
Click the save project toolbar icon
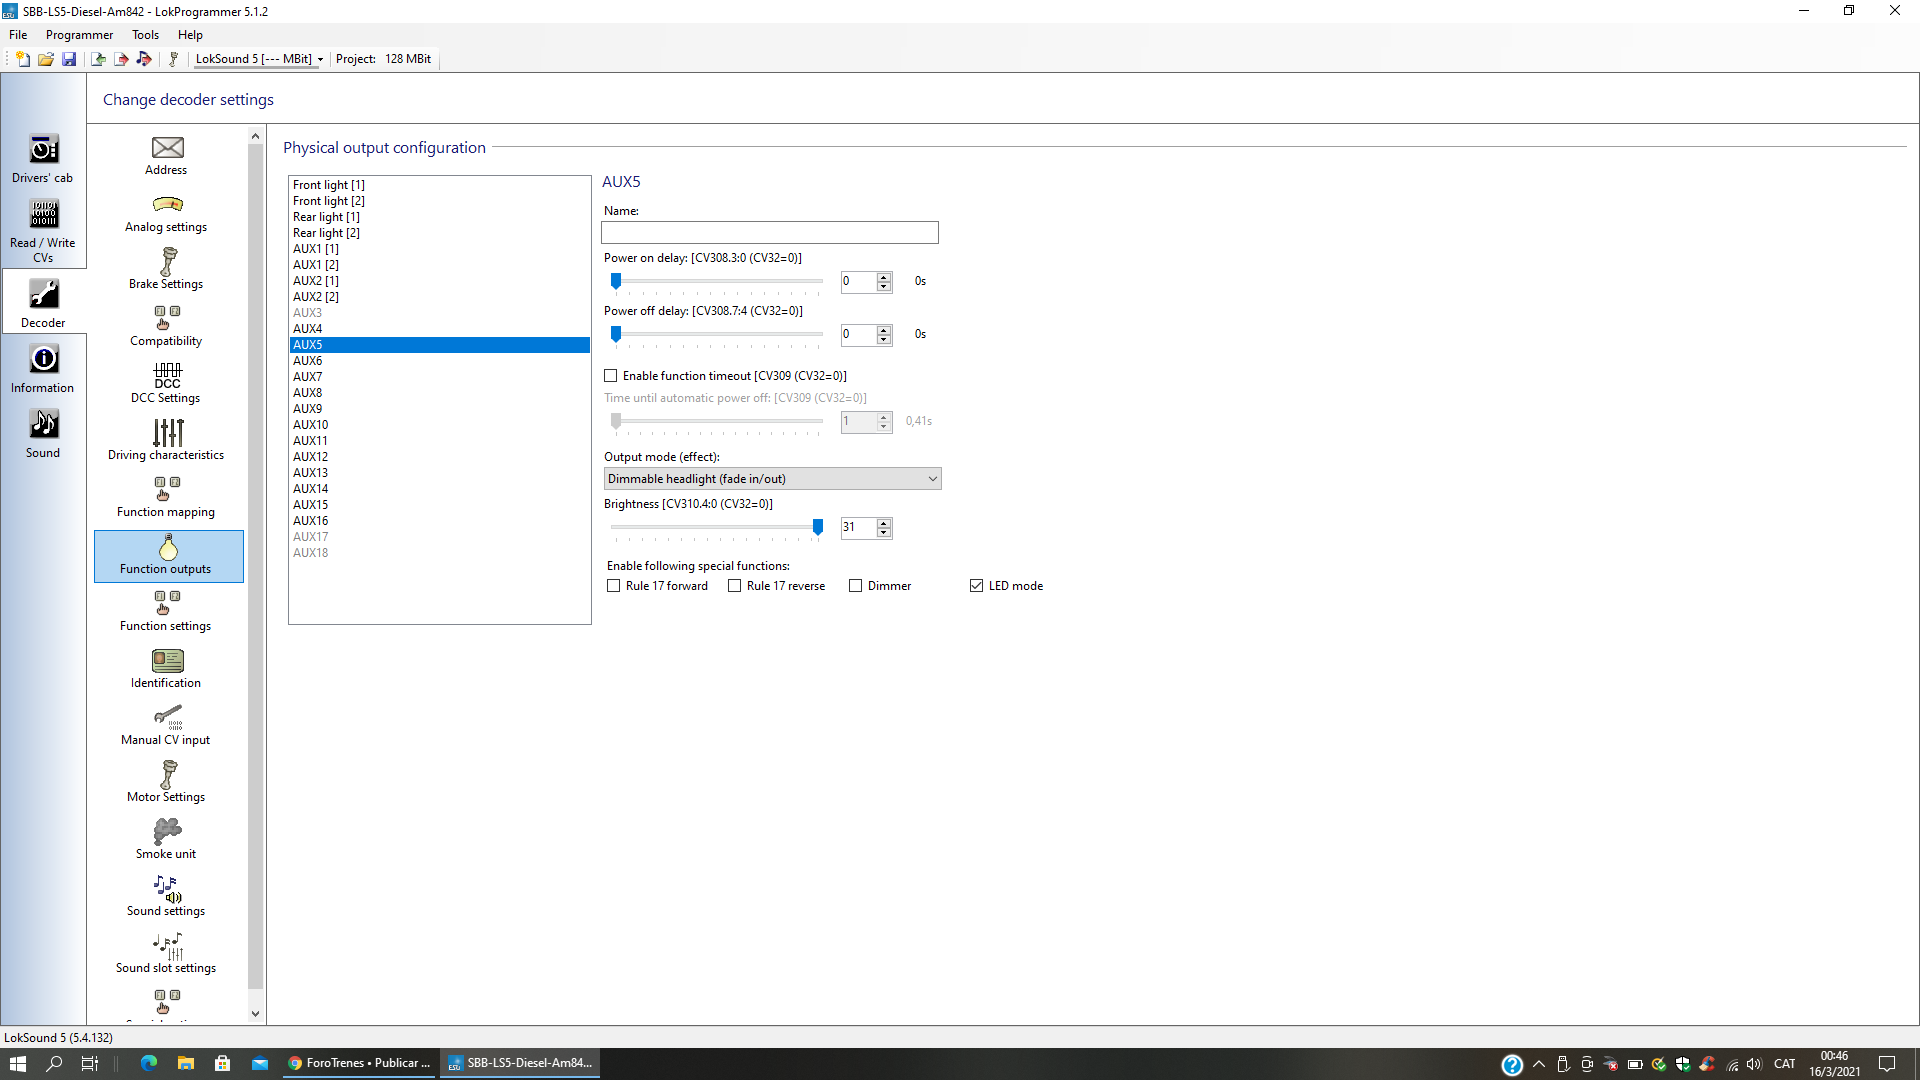(69, 59)
